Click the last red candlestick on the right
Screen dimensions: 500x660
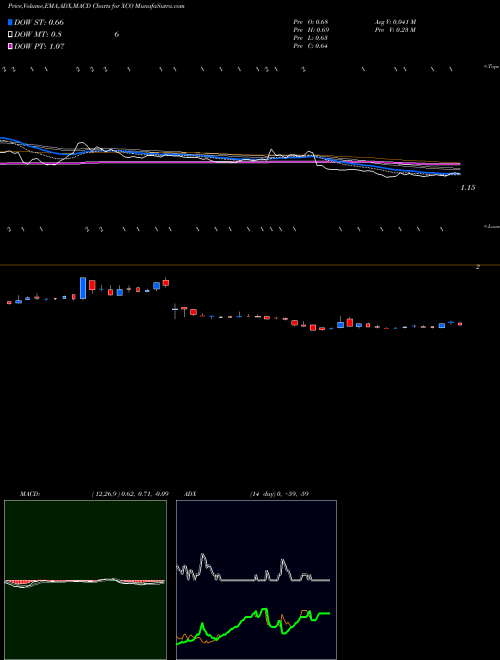pos(460,324)
